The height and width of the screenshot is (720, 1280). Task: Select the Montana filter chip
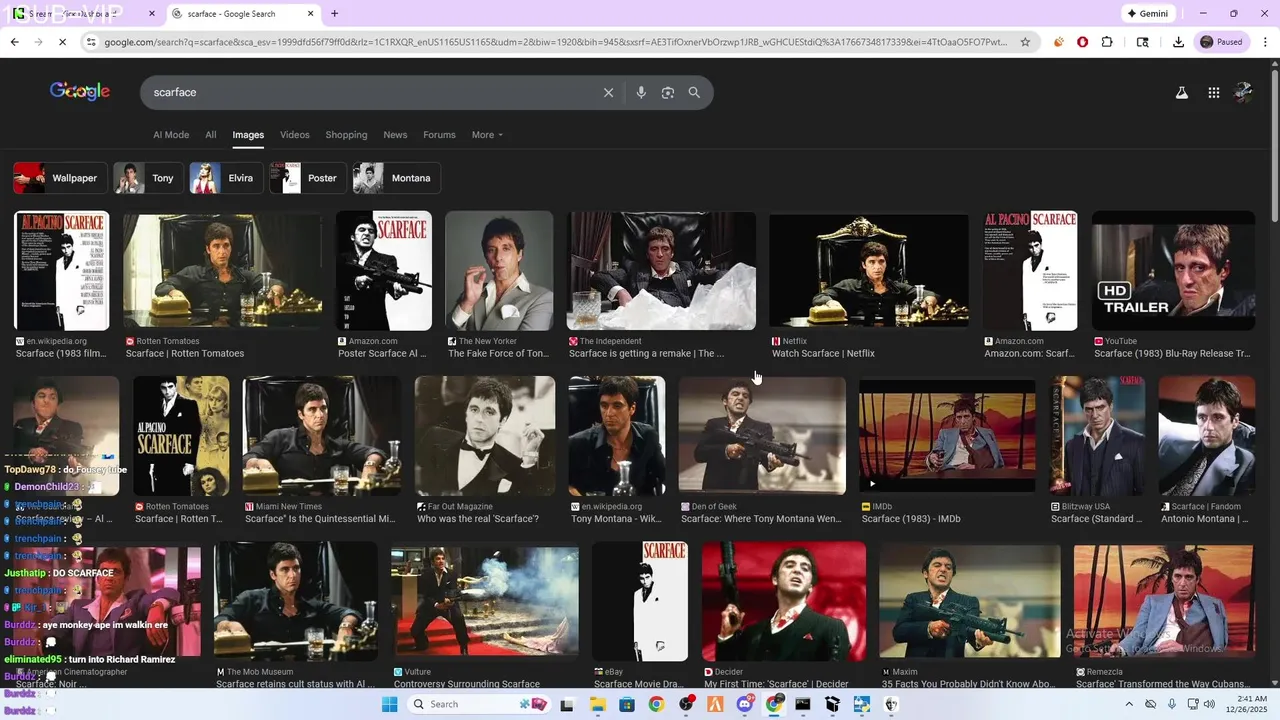coord(397,178)
